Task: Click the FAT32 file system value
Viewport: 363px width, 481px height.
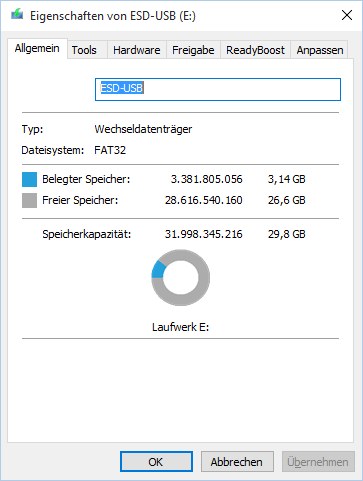Action: 110,150
